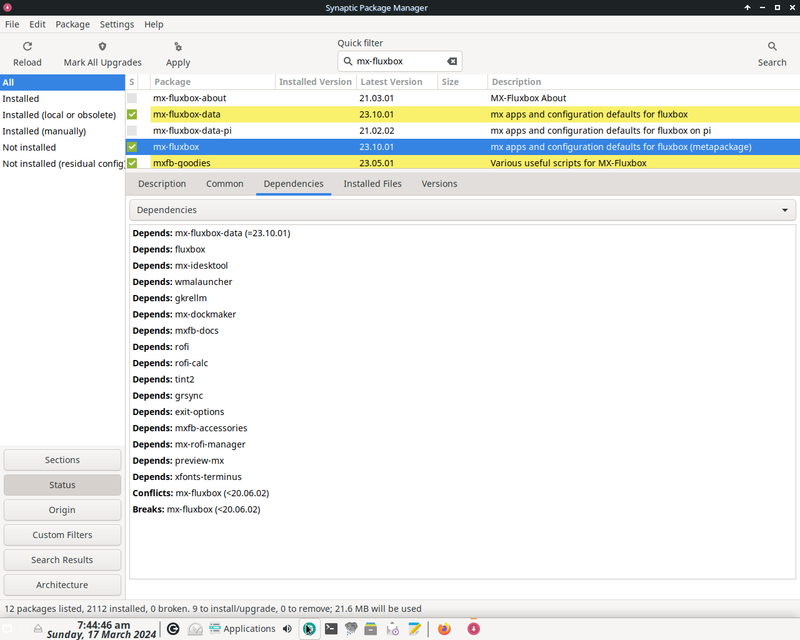Toggle the mx-fluxbox-data status checkbox

pyautogui.click(x=132, y=114)
